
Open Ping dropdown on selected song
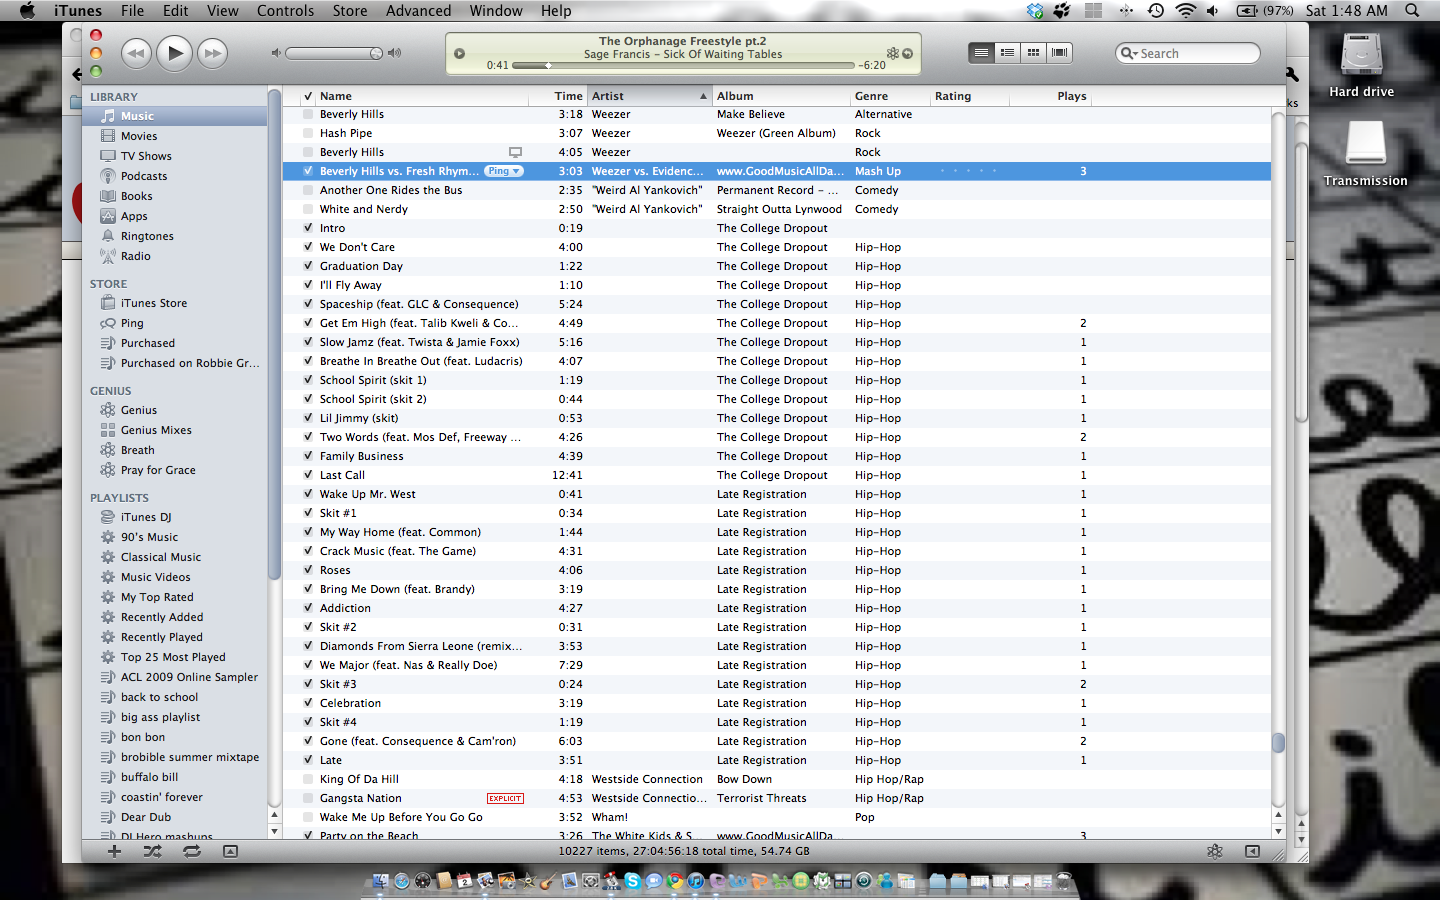tap(504, 171)
